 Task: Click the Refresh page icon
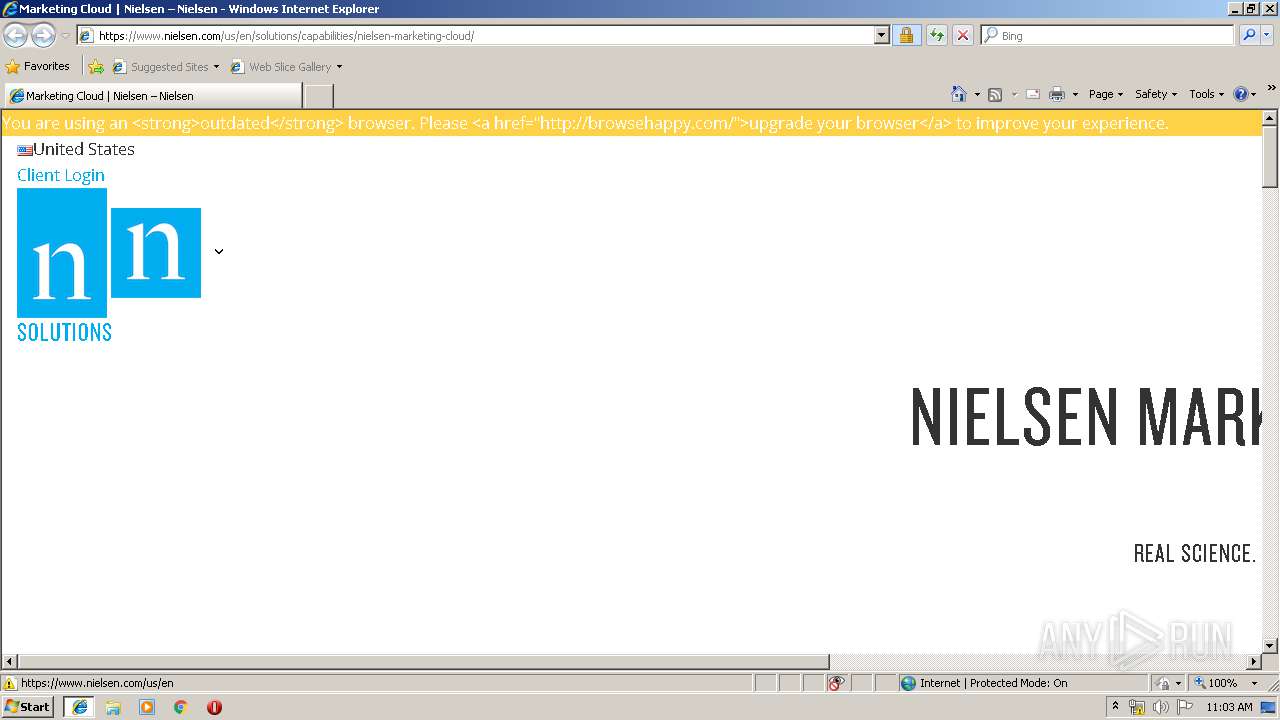pos(936,35)
